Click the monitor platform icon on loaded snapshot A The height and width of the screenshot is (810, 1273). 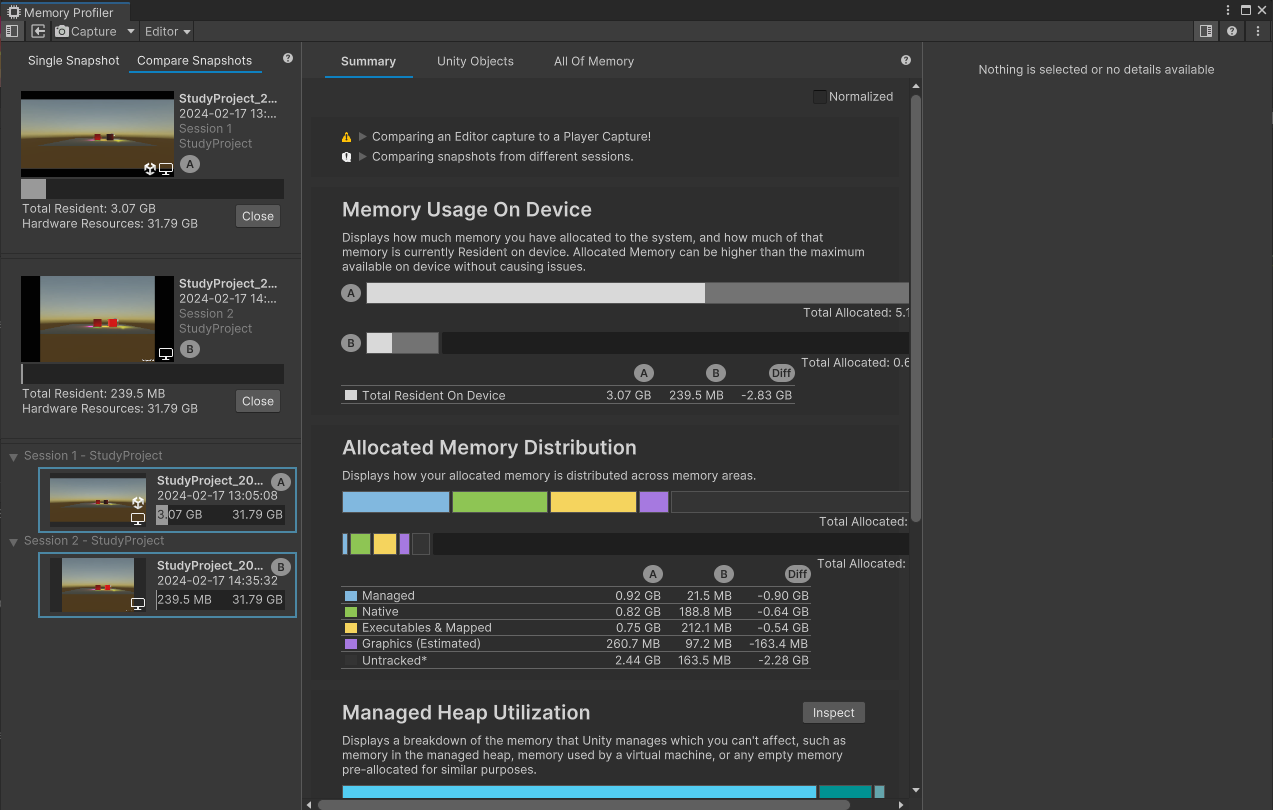(166, 169)
